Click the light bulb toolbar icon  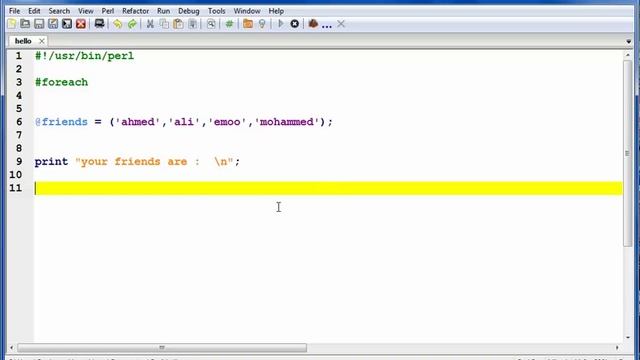(262, 24)
